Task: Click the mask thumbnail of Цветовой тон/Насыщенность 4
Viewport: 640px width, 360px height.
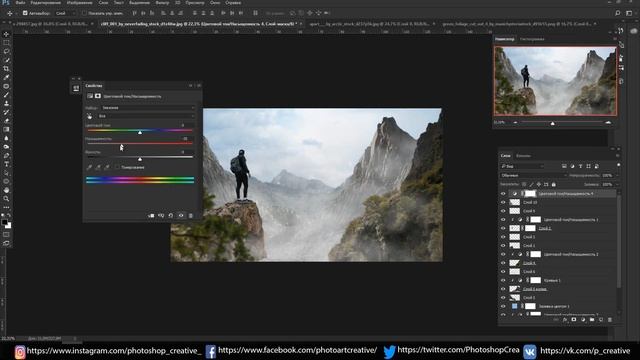Action: (x=530, y=194)
